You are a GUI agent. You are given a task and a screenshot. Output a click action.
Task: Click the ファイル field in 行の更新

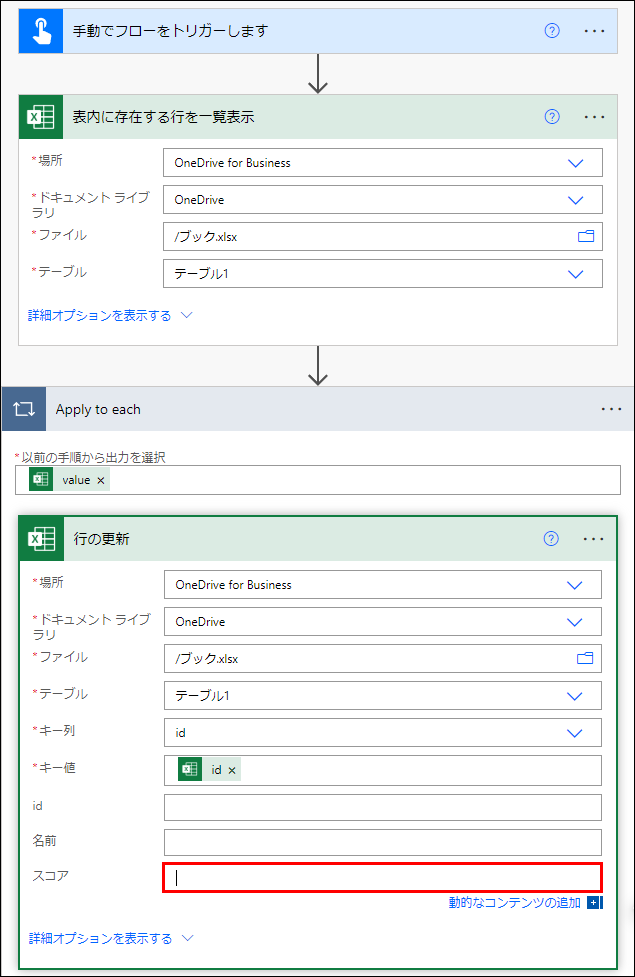click(x=383, y=659)
